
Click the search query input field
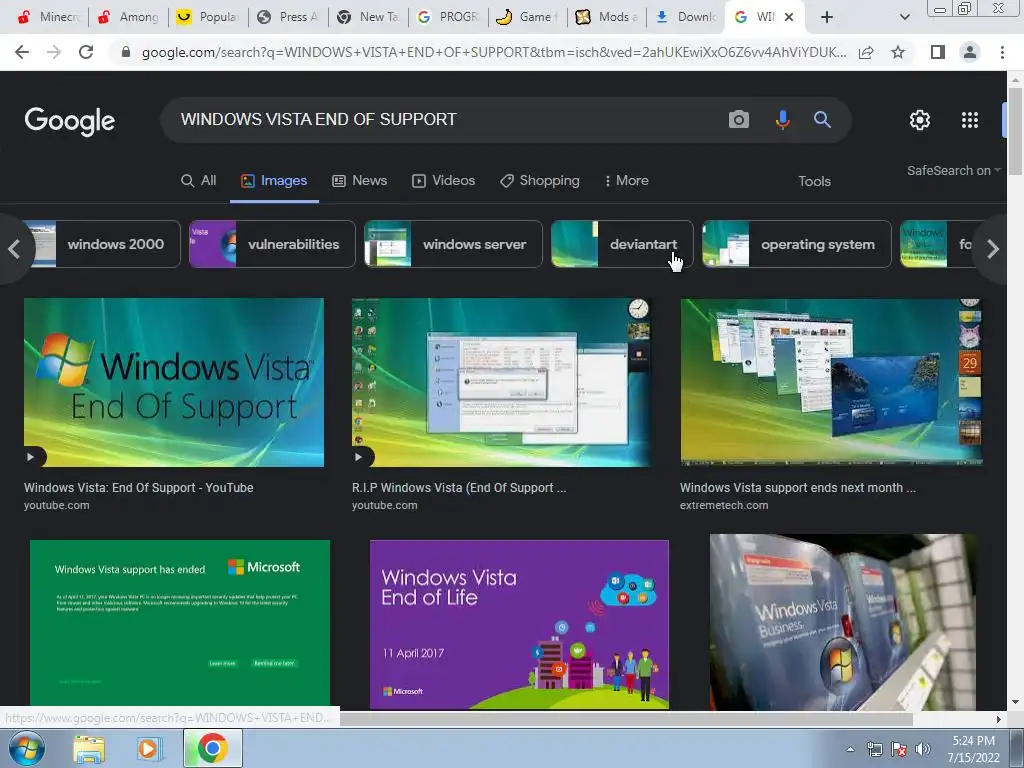click(x=444, y=120)
